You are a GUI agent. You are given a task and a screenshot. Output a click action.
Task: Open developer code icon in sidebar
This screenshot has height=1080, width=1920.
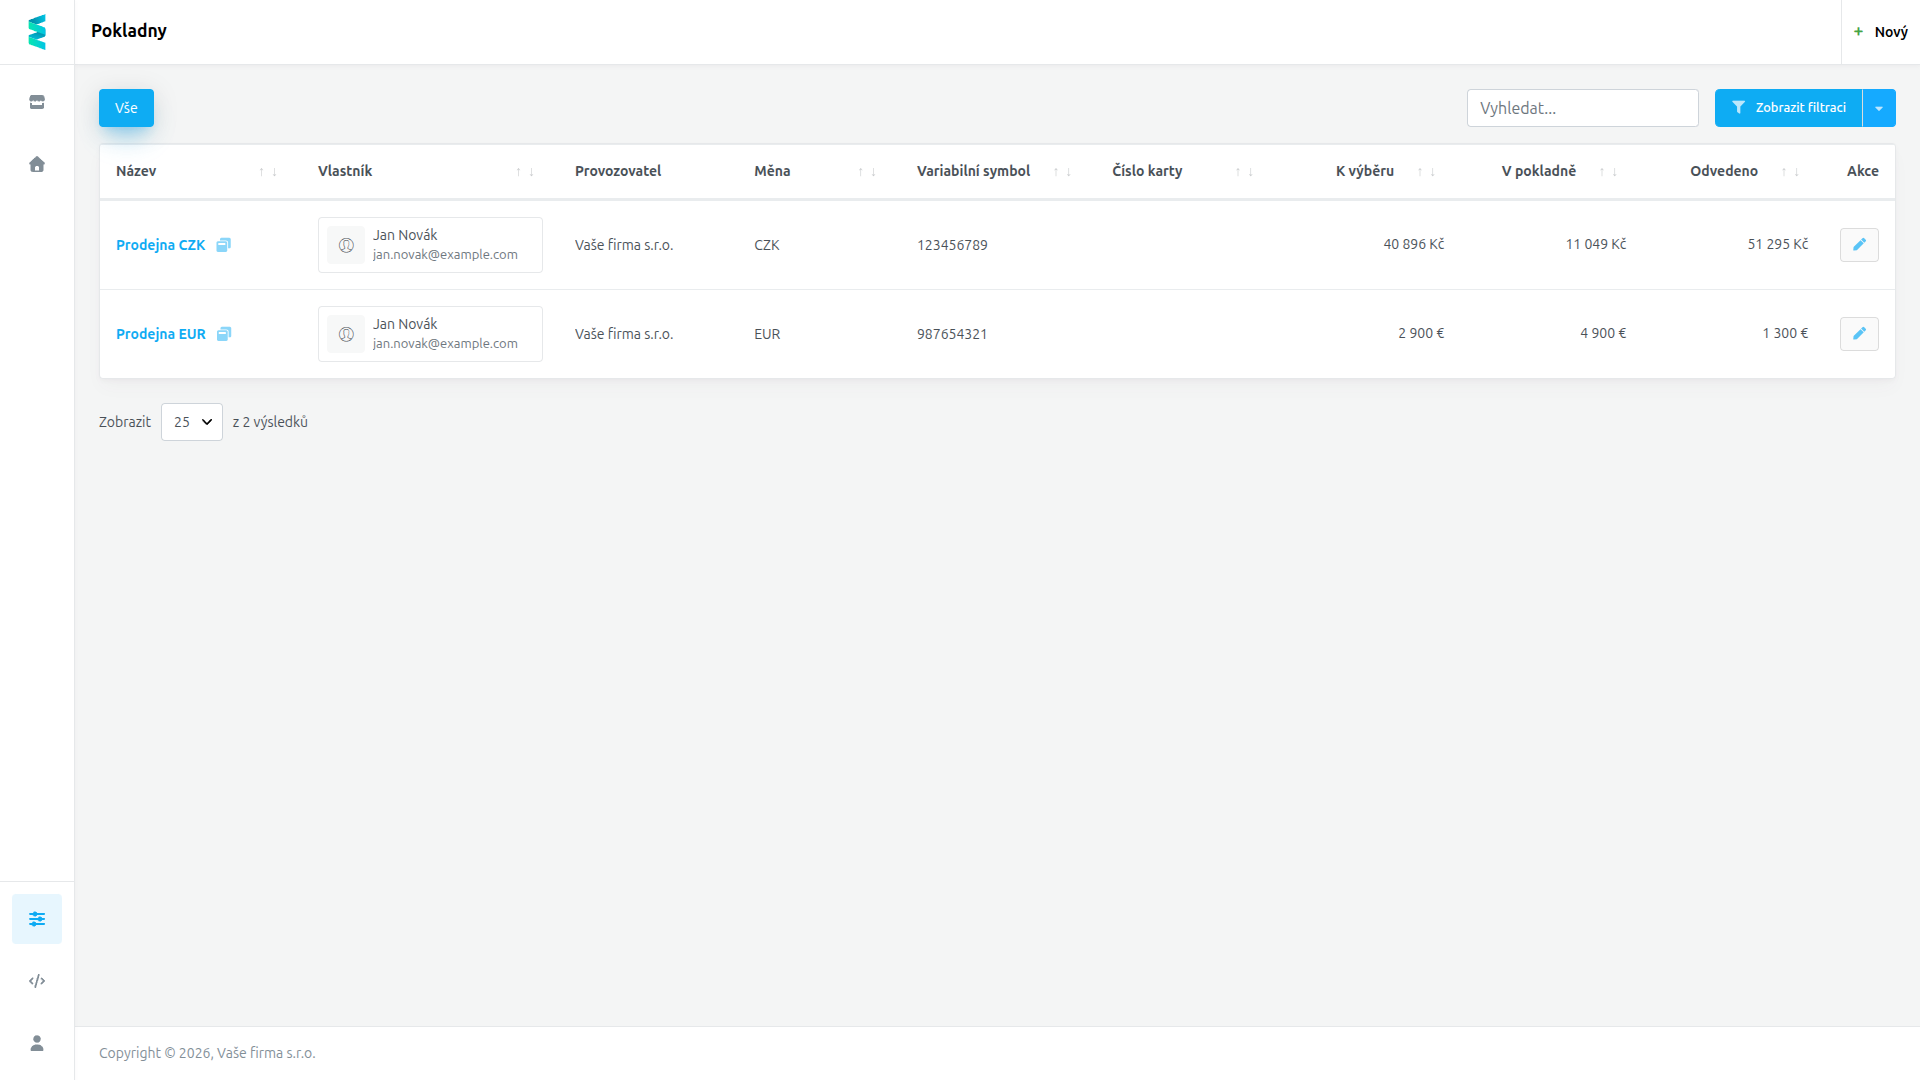tap(37, 981)
